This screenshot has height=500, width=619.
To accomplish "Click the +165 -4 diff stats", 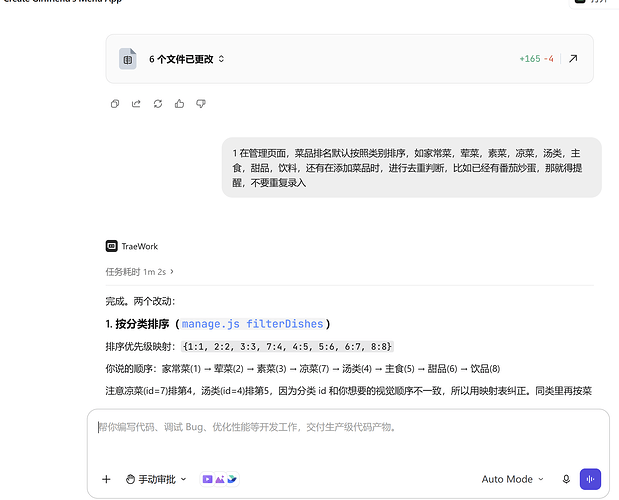I will pos(536,59).
